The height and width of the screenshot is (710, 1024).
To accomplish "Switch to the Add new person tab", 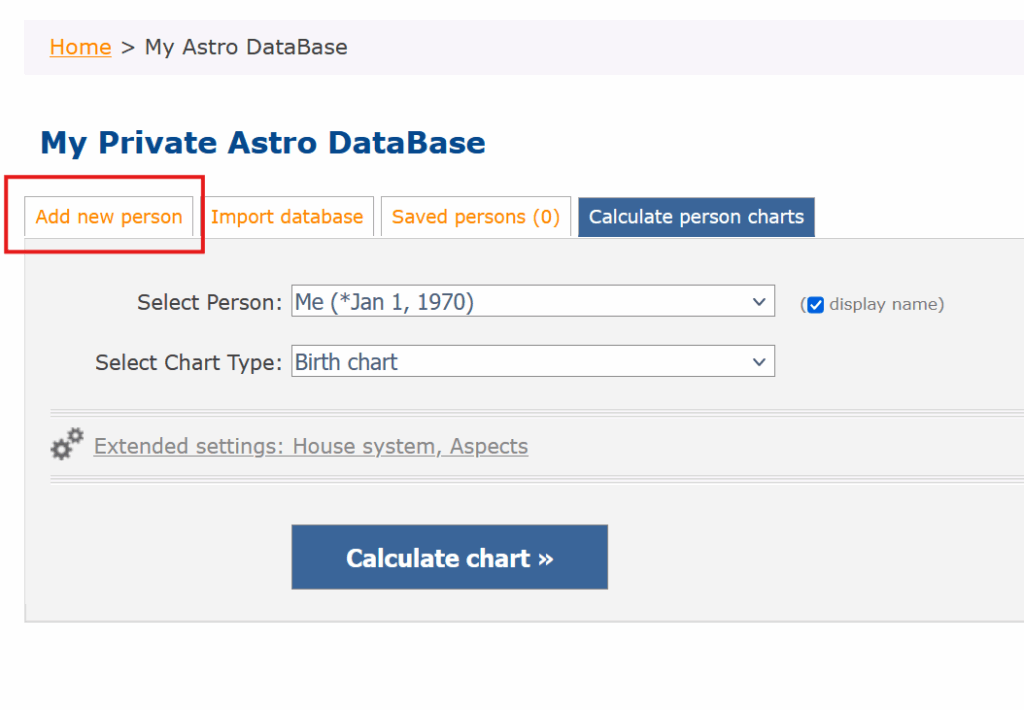I will coord(109,217).
